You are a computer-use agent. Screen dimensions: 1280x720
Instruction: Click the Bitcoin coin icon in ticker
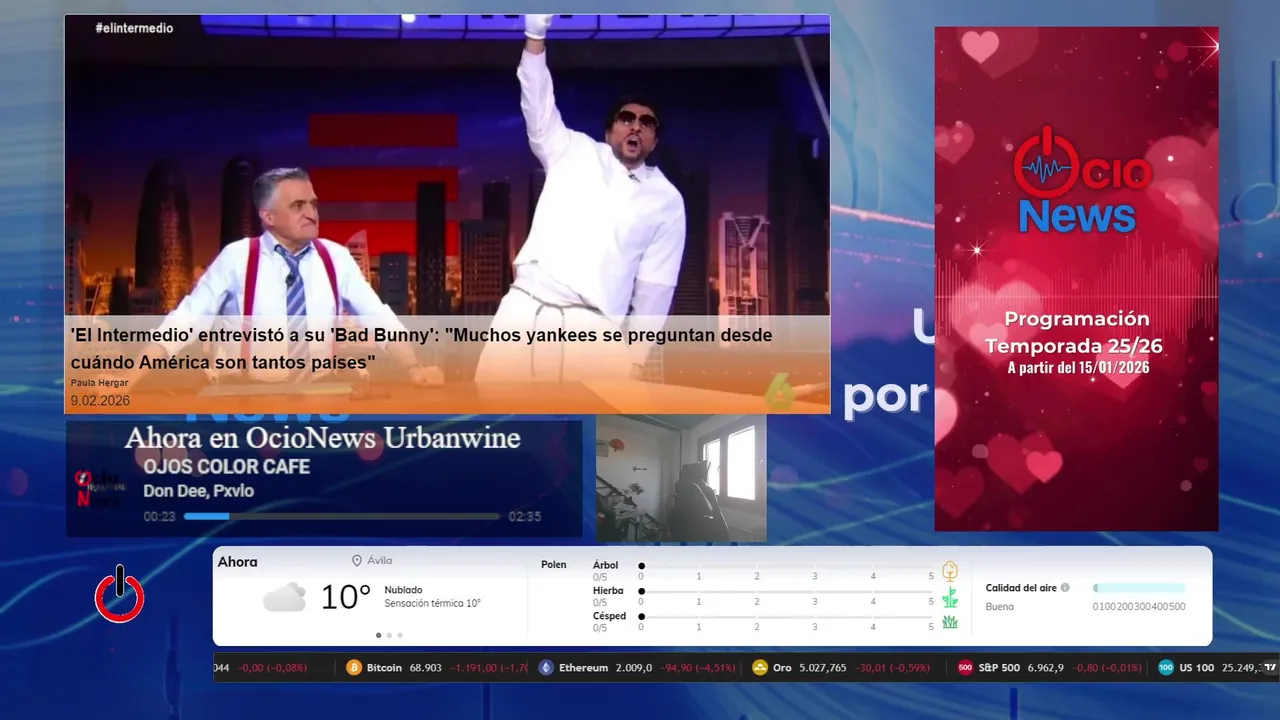tap(354, 667)
